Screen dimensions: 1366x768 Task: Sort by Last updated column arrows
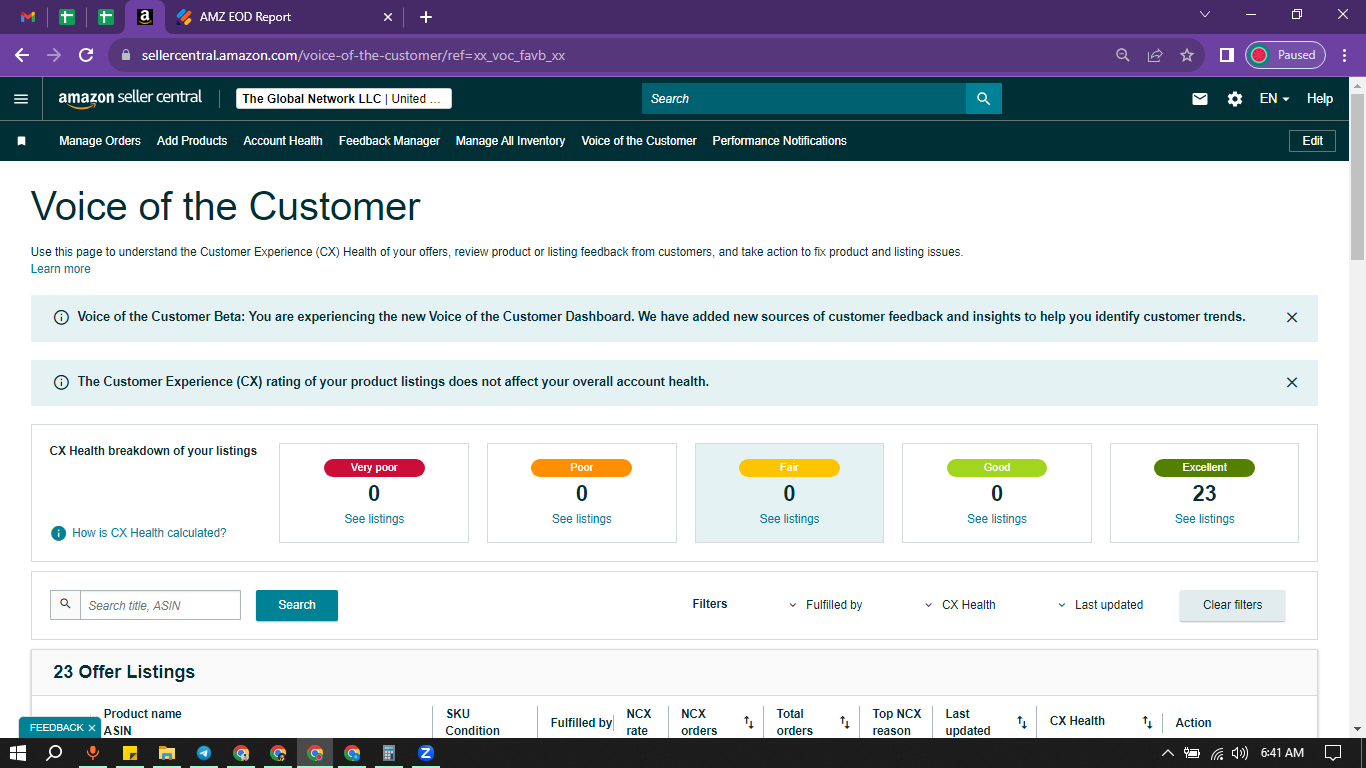click(x=1022, y=722)
